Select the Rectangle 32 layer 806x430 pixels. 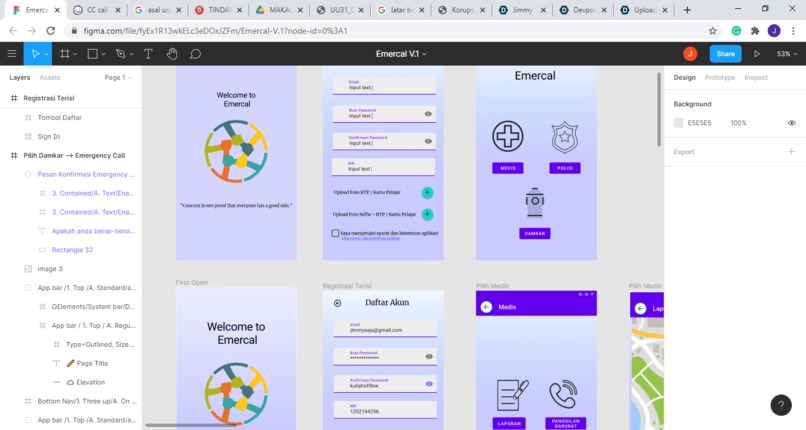[72, 250]
